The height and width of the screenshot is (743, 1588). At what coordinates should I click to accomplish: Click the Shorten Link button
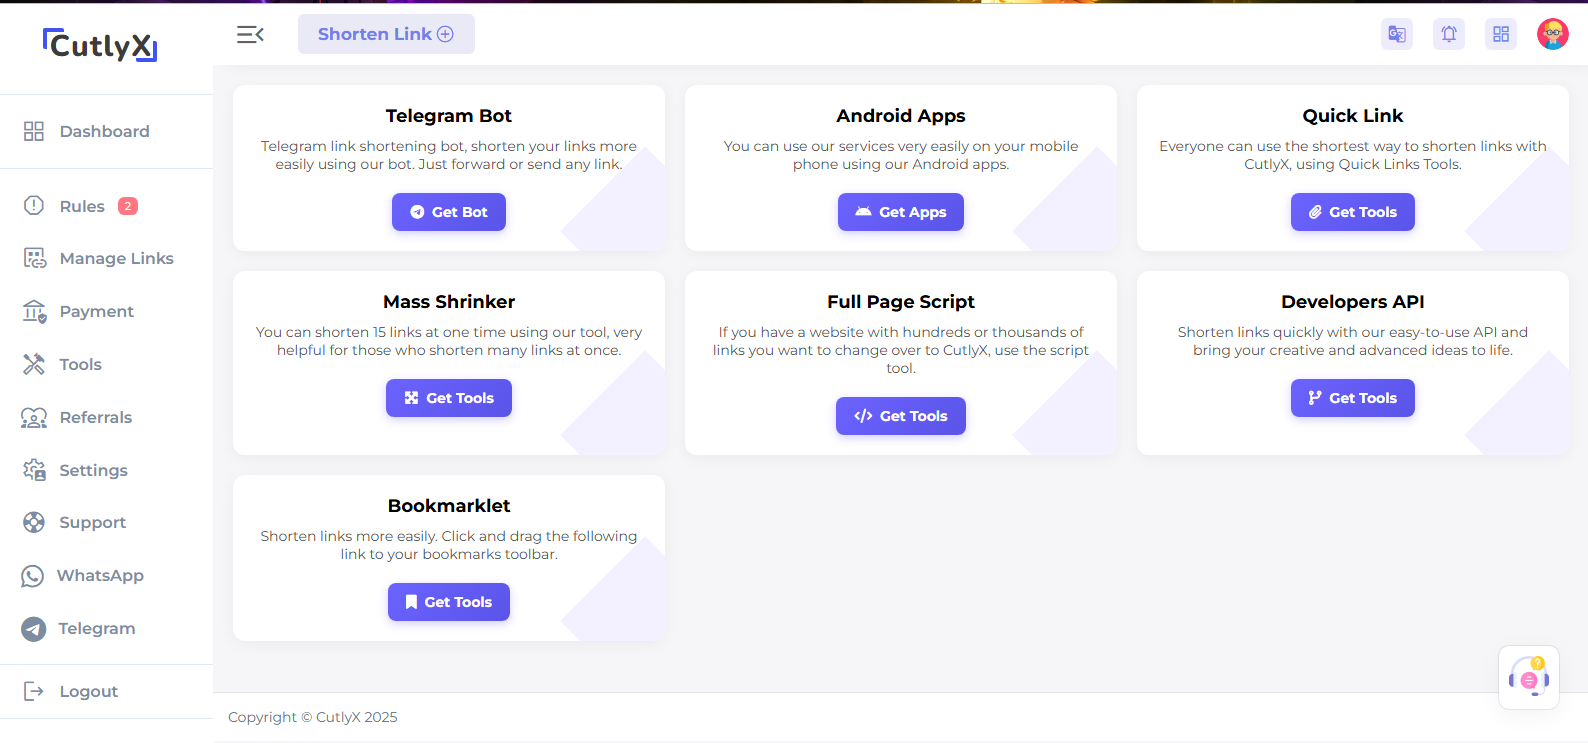pyautogui.click(x=386, y=34)
